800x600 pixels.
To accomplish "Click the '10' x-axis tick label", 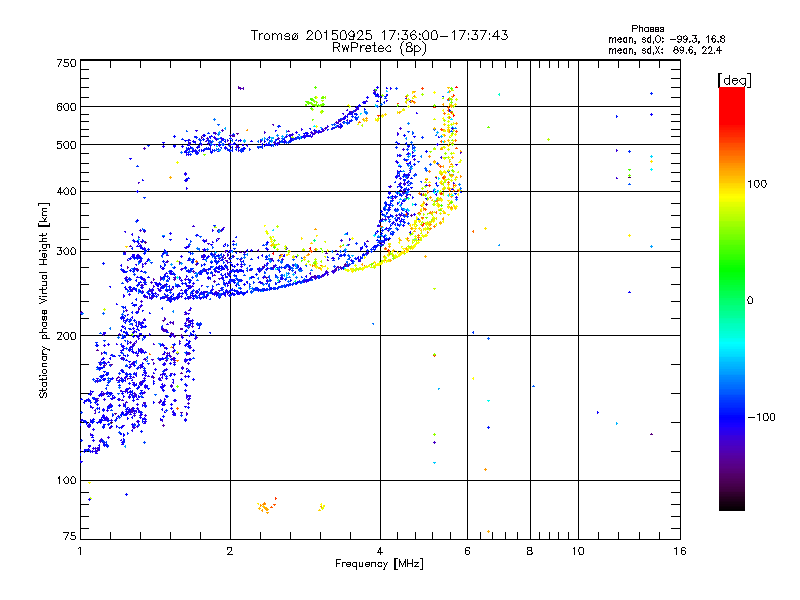I will pyautogui.click(x=578, y=551).
